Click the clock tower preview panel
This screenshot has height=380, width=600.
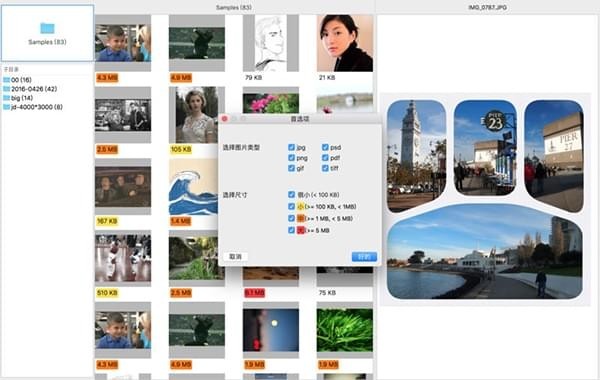pyautogui.click(x=416, y=156)
